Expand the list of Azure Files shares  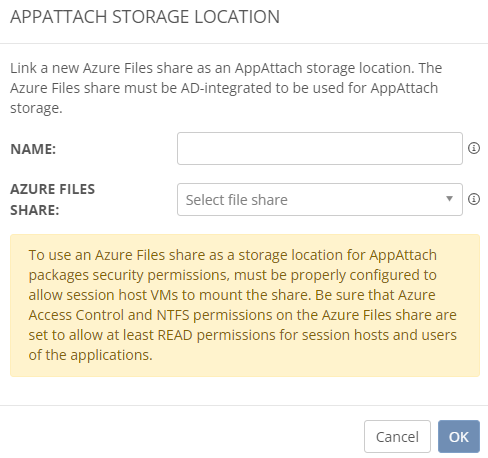point(320,199)
